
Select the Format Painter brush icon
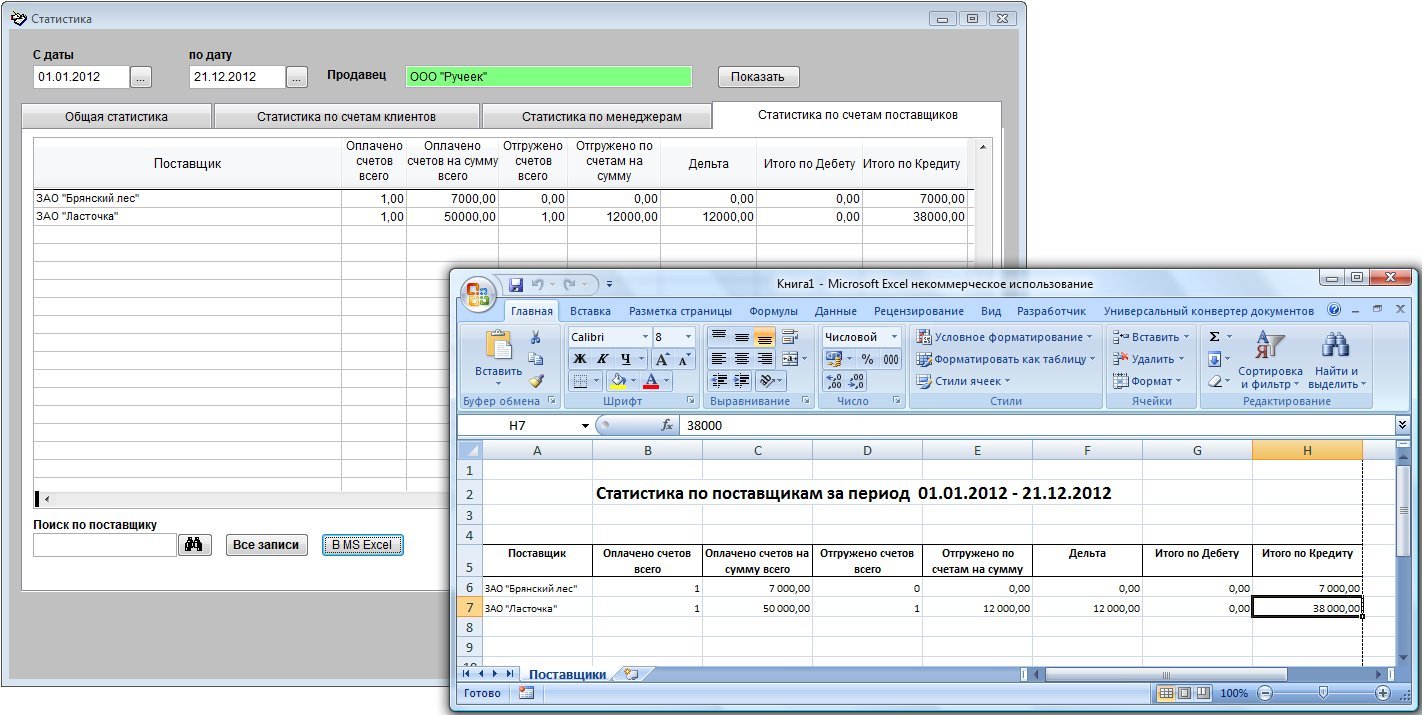(536, 381)
